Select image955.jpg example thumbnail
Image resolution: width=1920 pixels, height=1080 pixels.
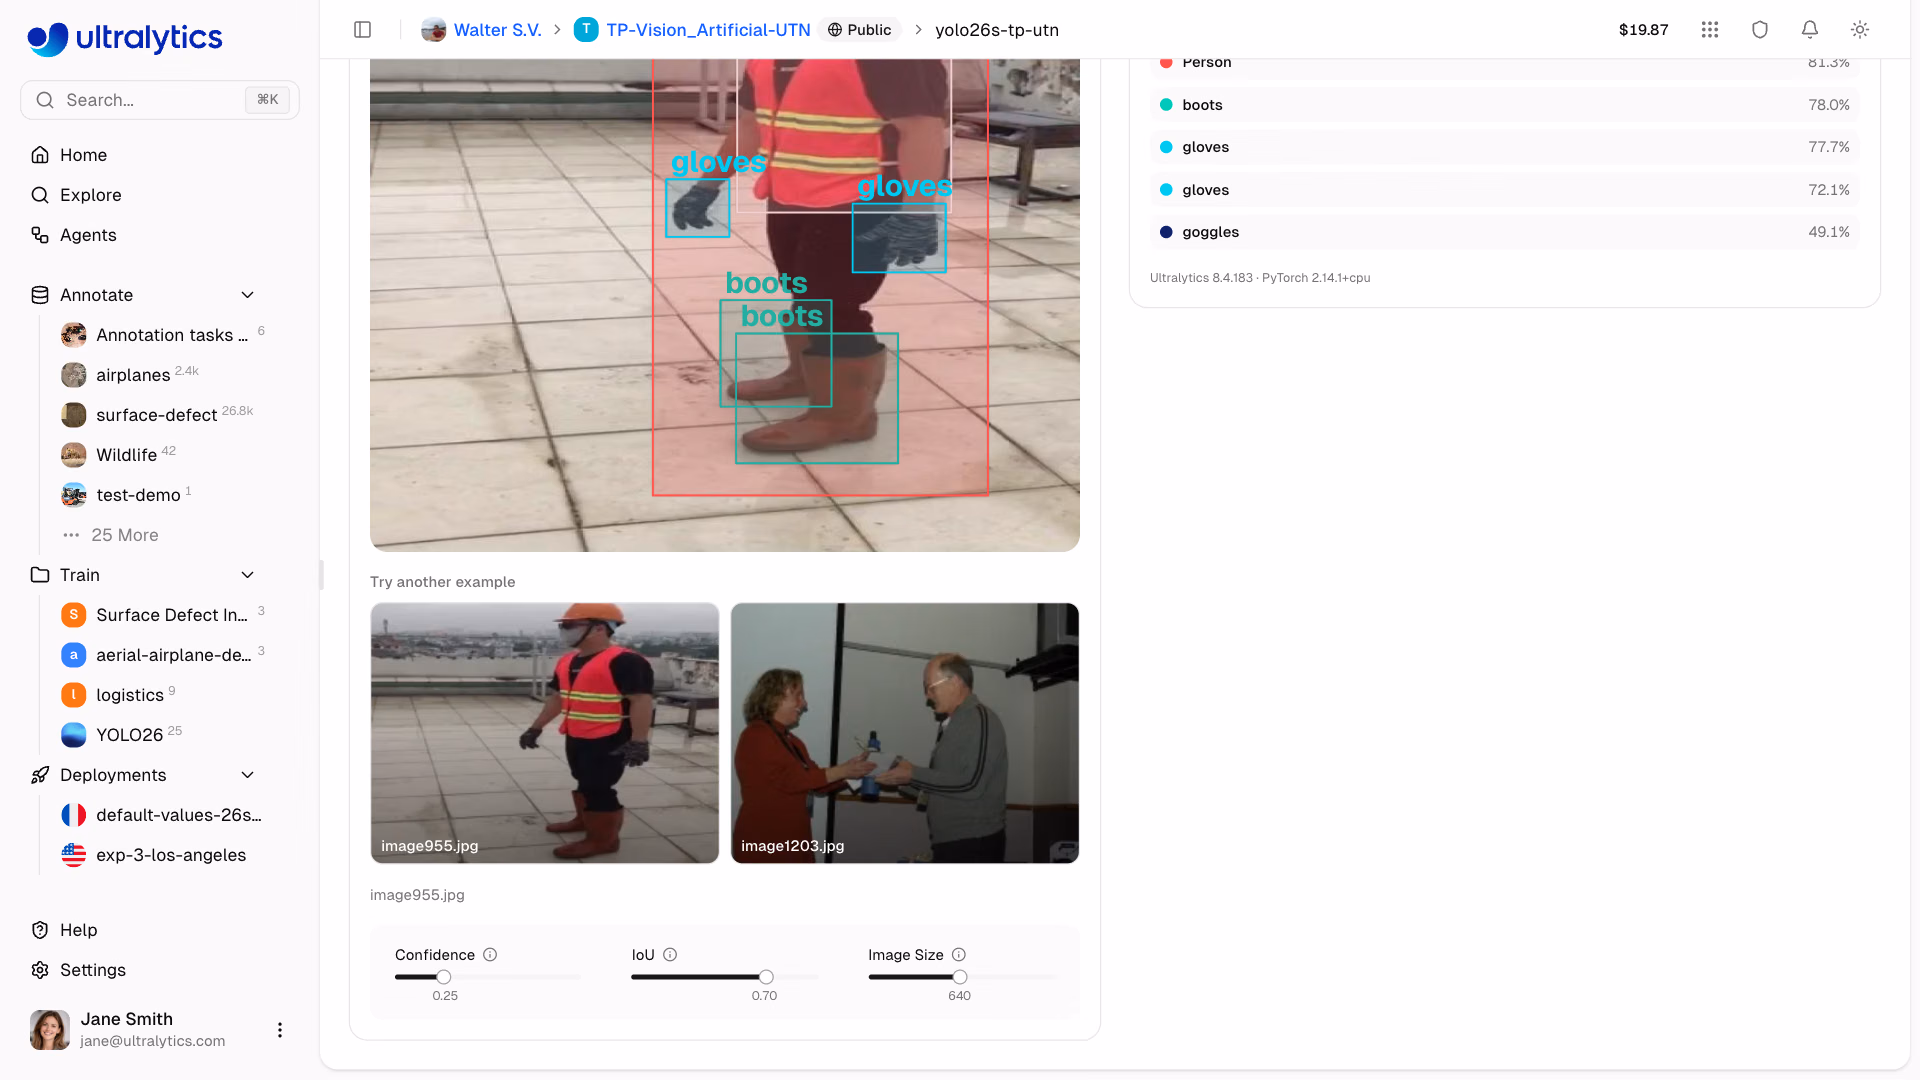(x=545, y=733)
